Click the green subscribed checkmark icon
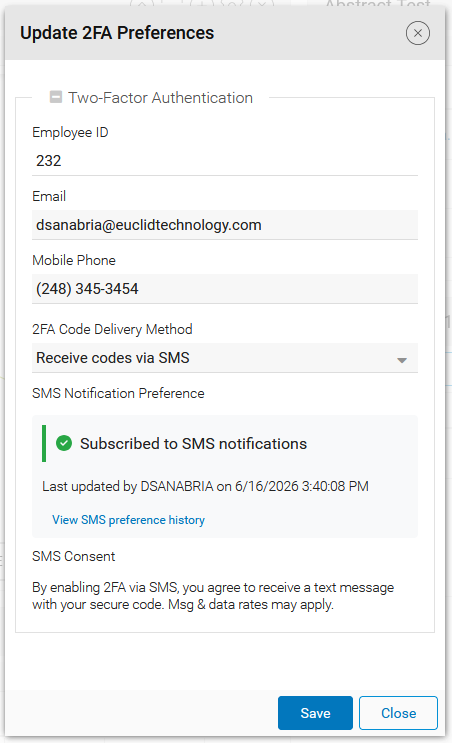 64,444
